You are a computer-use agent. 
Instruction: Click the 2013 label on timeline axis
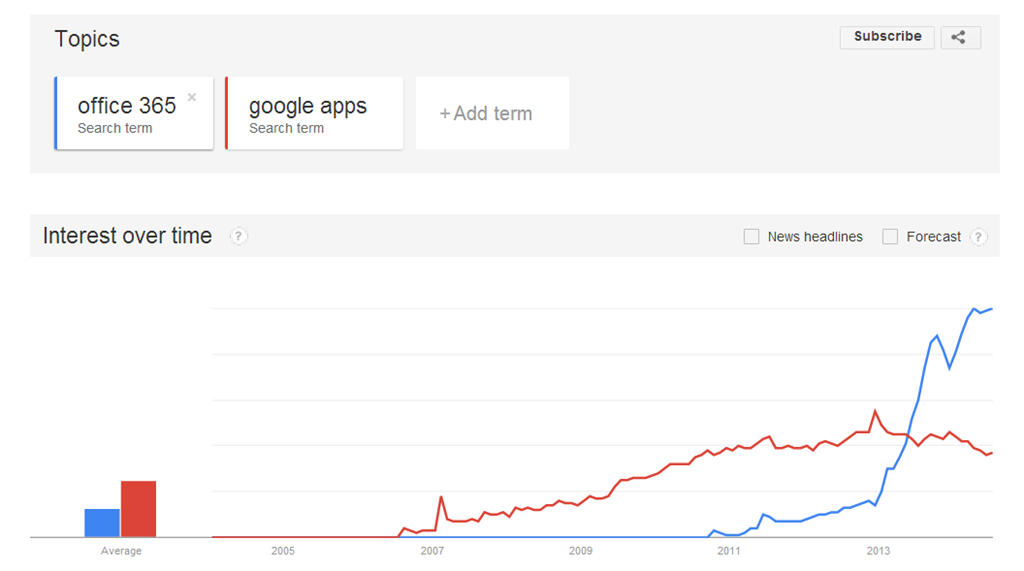(877, 551)
